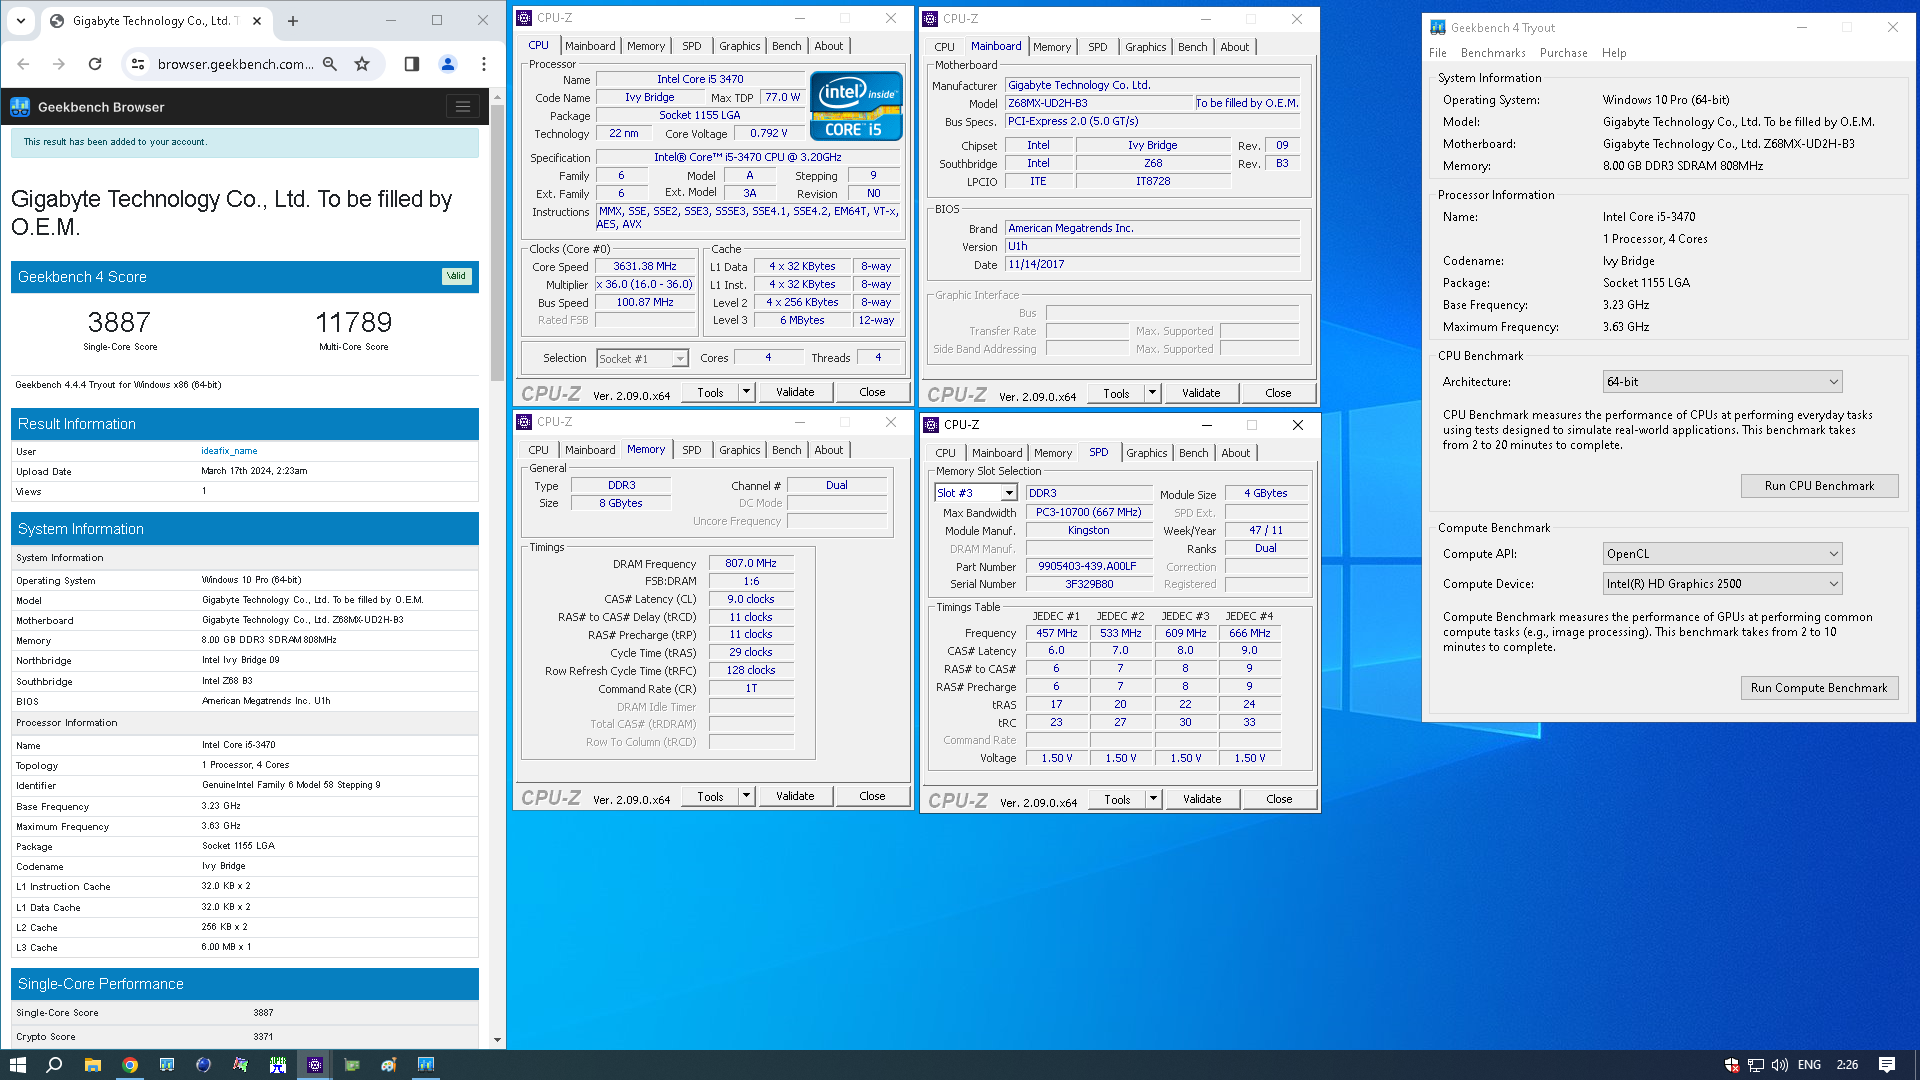Close the Gigabyte Technology browser tab
This screenshot has width=1920, height=1080.
[257, 20]
